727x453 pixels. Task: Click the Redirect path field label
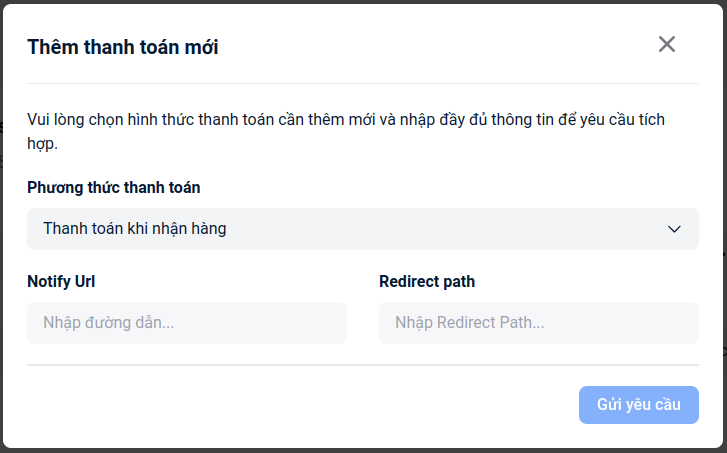coord(427,281)
